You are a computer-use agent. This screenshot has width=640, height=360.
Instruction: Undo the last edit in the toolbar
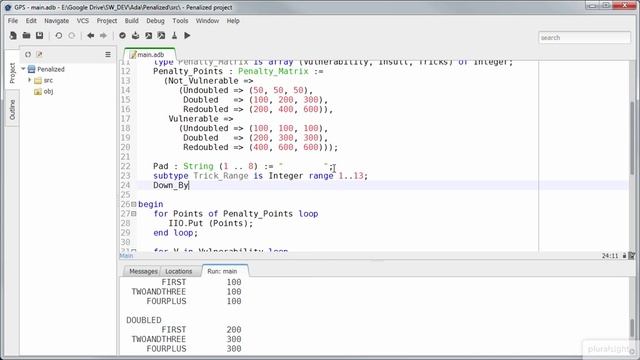58,36
